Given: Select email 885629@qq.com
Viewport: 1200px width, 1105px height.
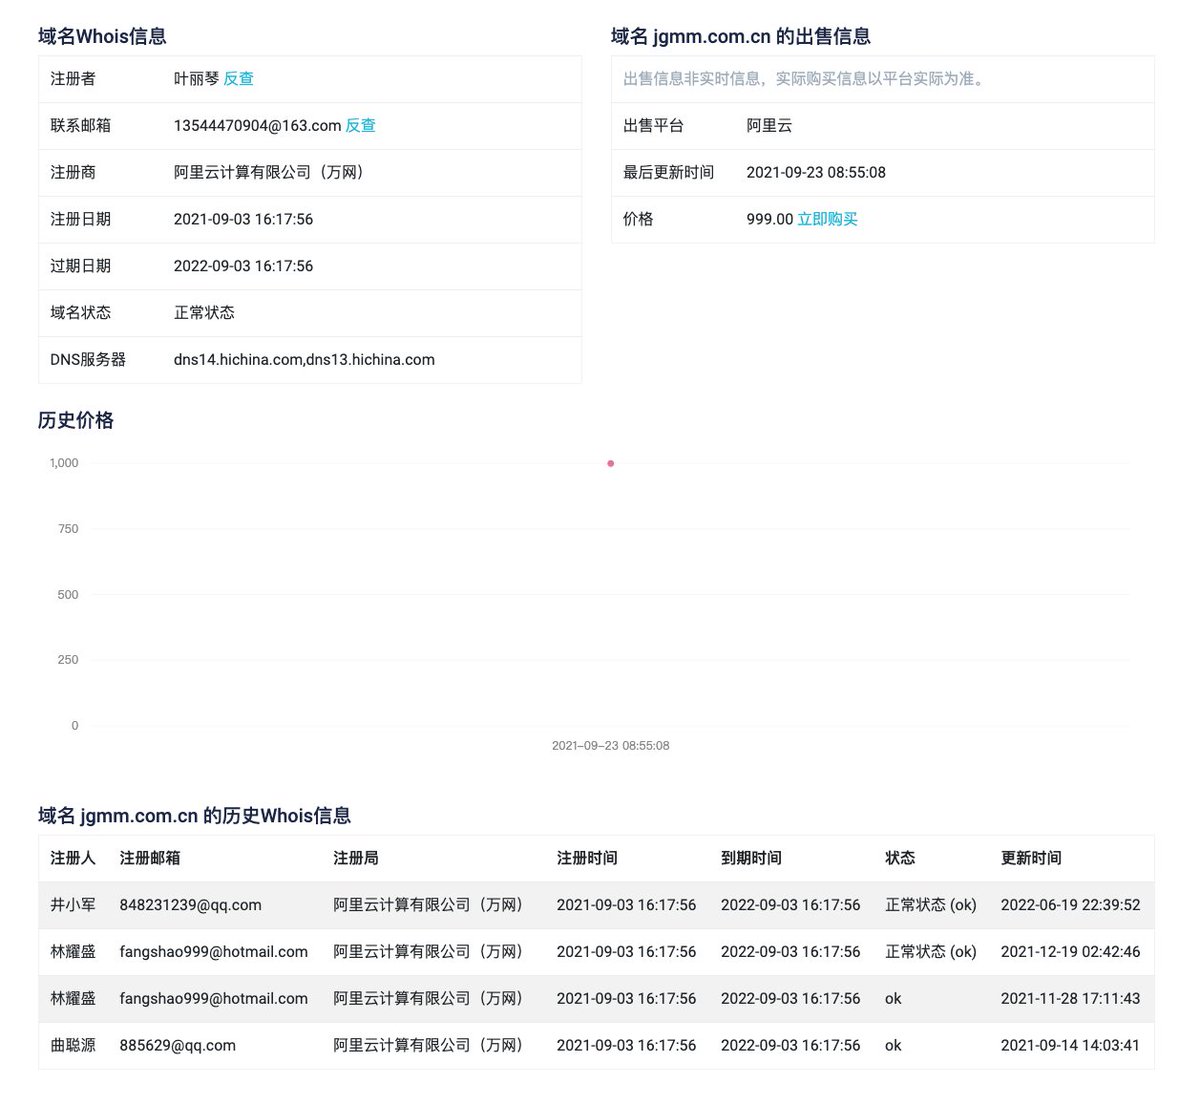Looking at the screenshot, I should click(177, 1046).
